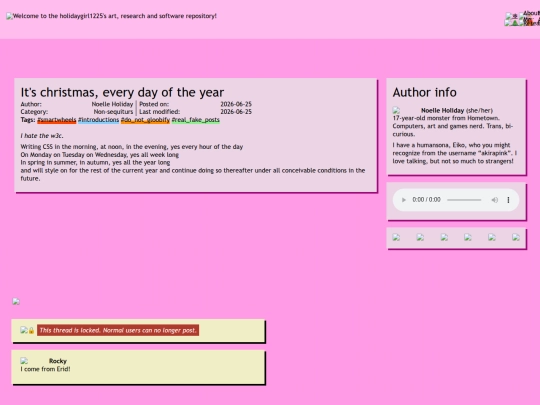This screenshot has width=540, height=405.
Task: Click the line "On Monday on Tuesday on Wednesday"
Action: tap(100, 155)
